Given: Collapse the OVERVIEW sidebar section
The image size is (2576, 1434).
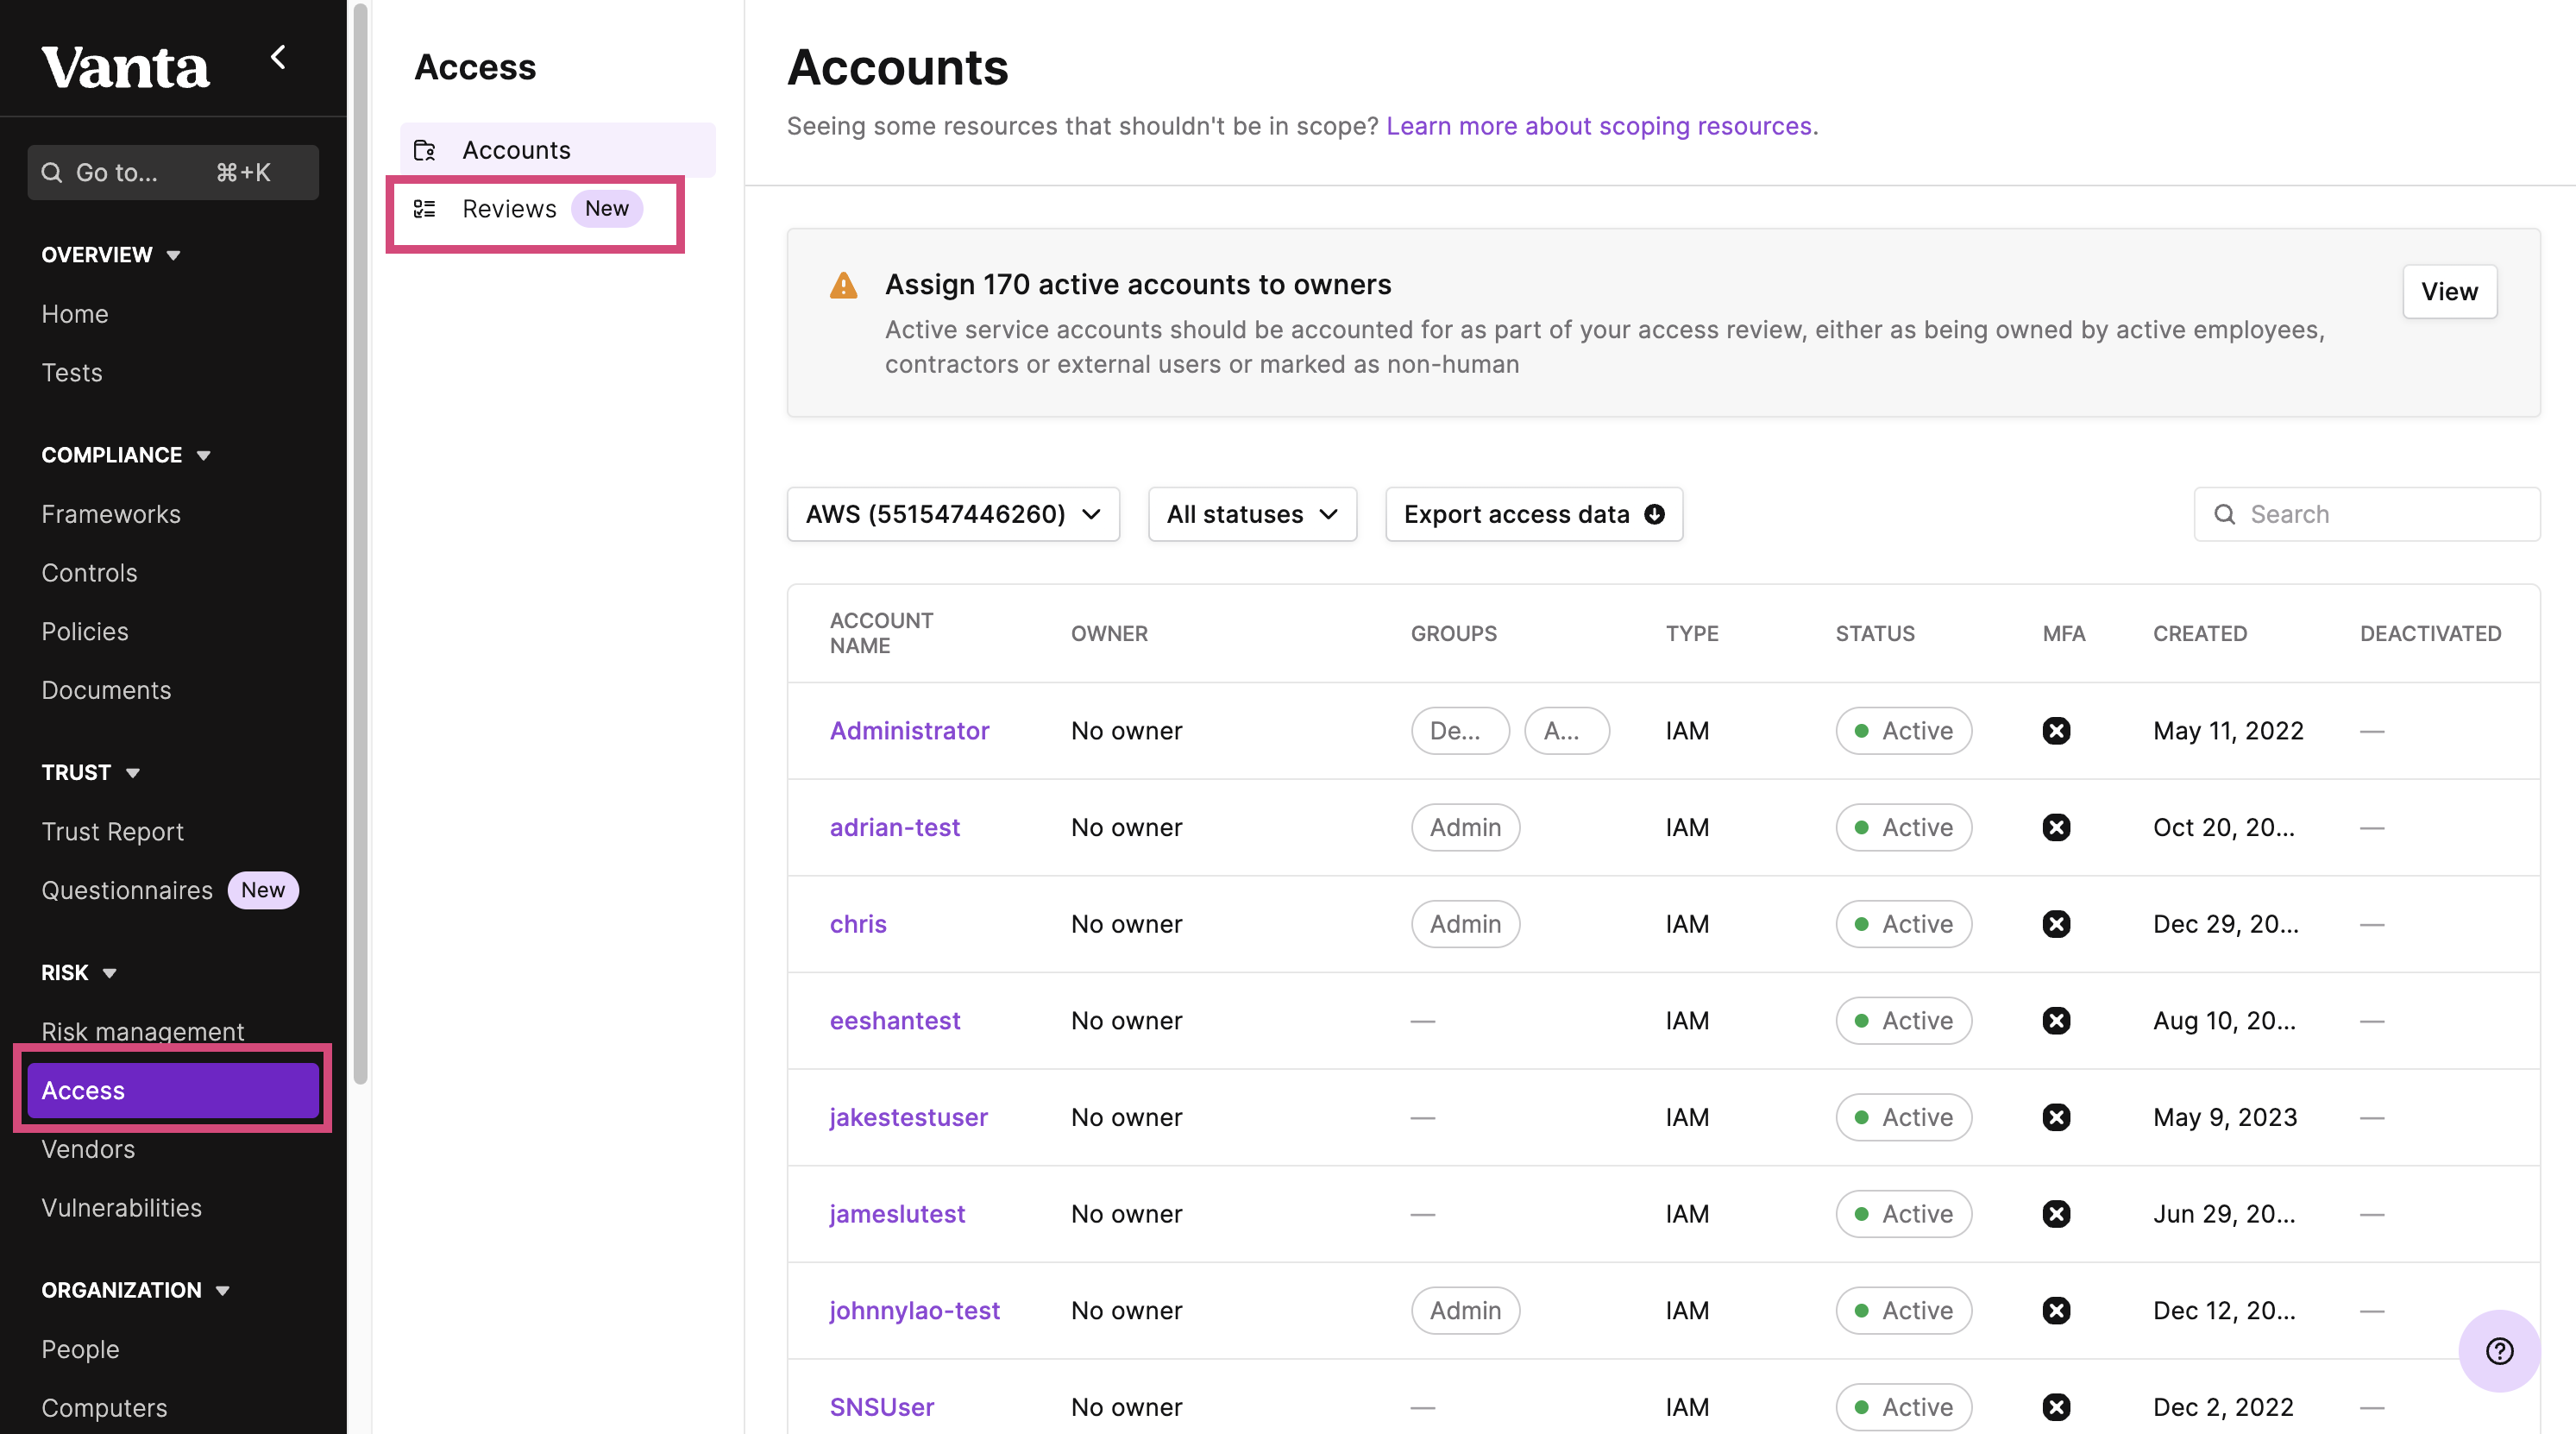Looking at the screenshot, I should 111,255.
